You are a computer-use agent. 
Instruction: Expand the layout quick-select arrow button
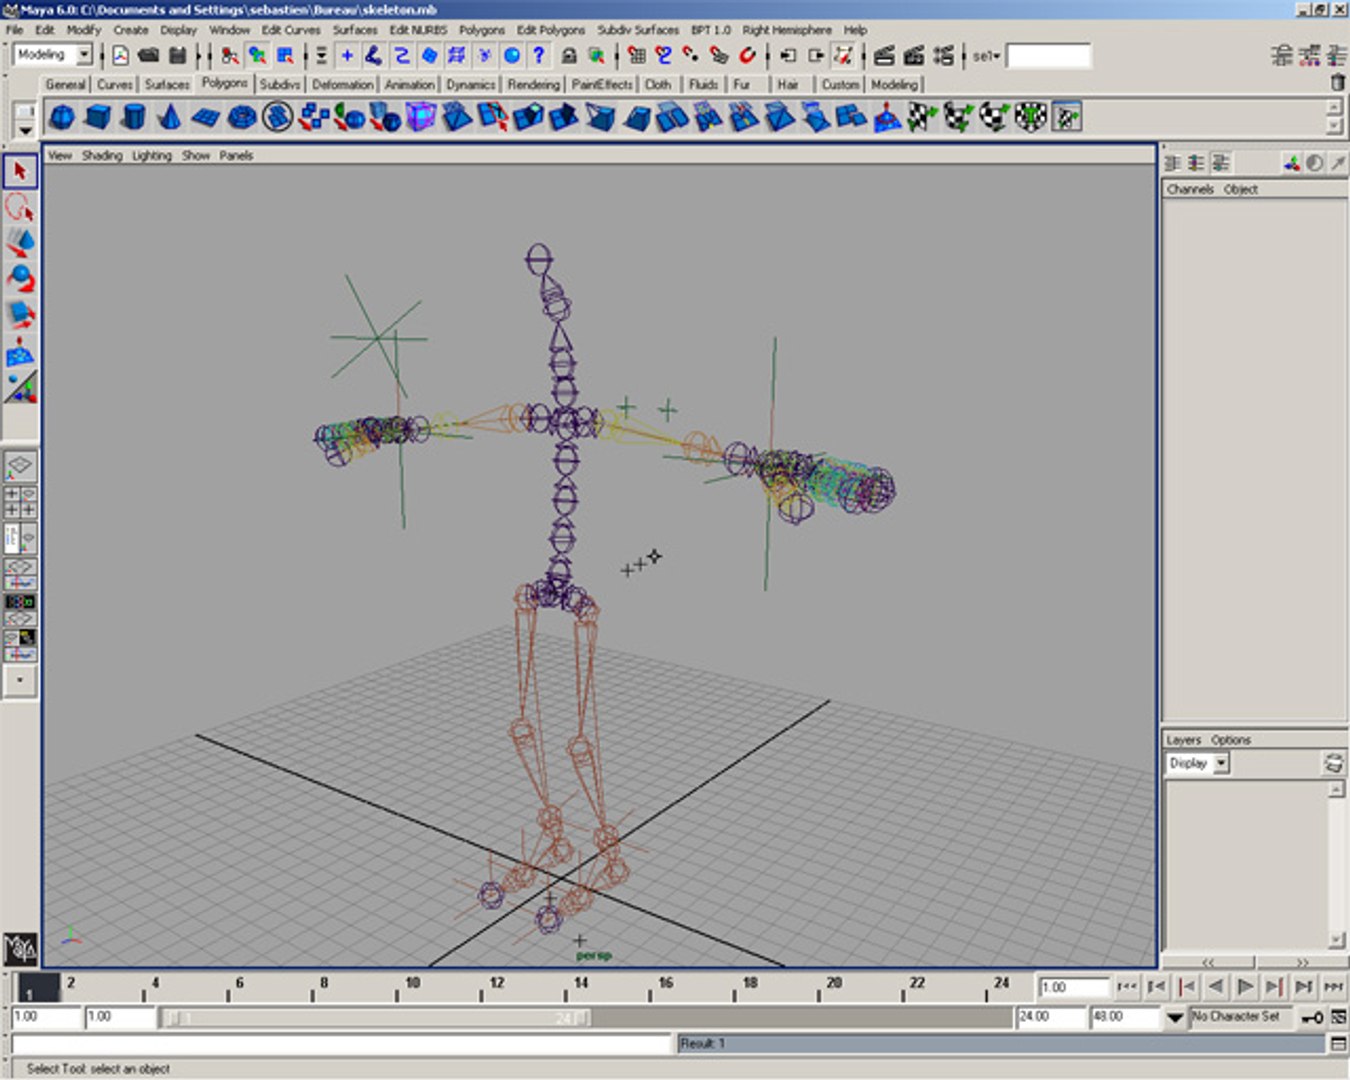(x=20, y=680)
